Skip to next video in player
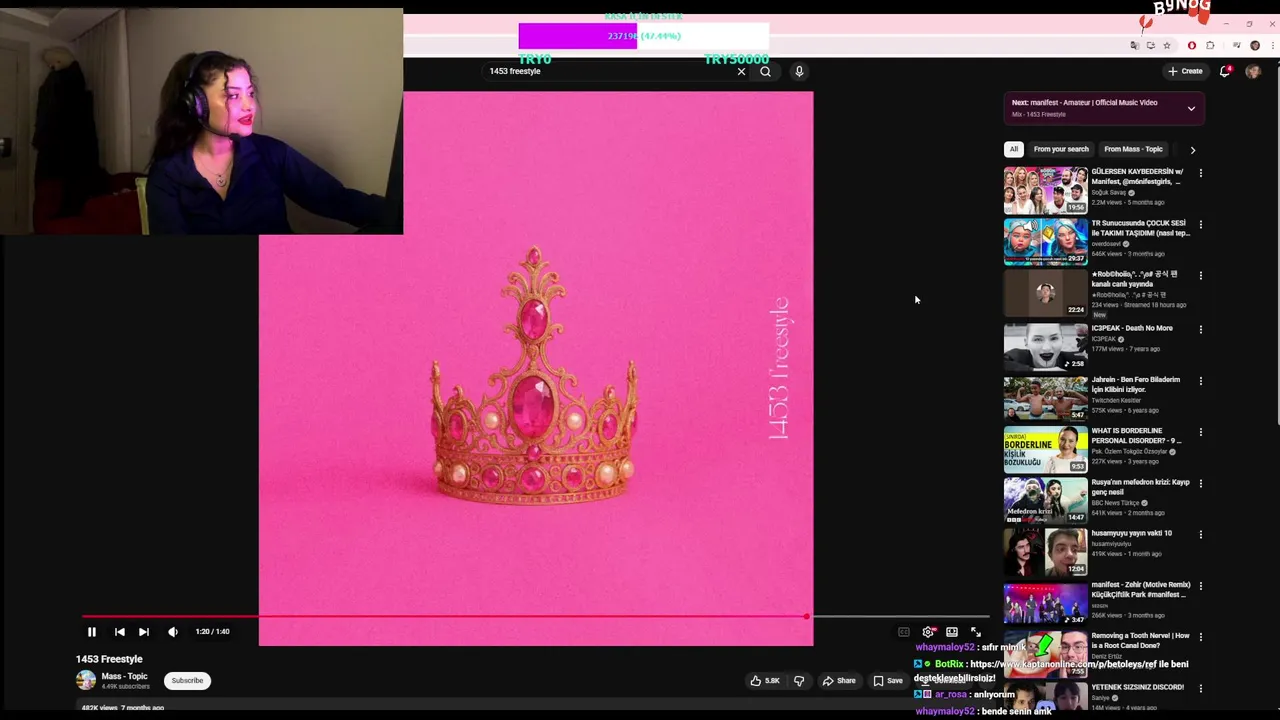 click(x=144, y=632)
